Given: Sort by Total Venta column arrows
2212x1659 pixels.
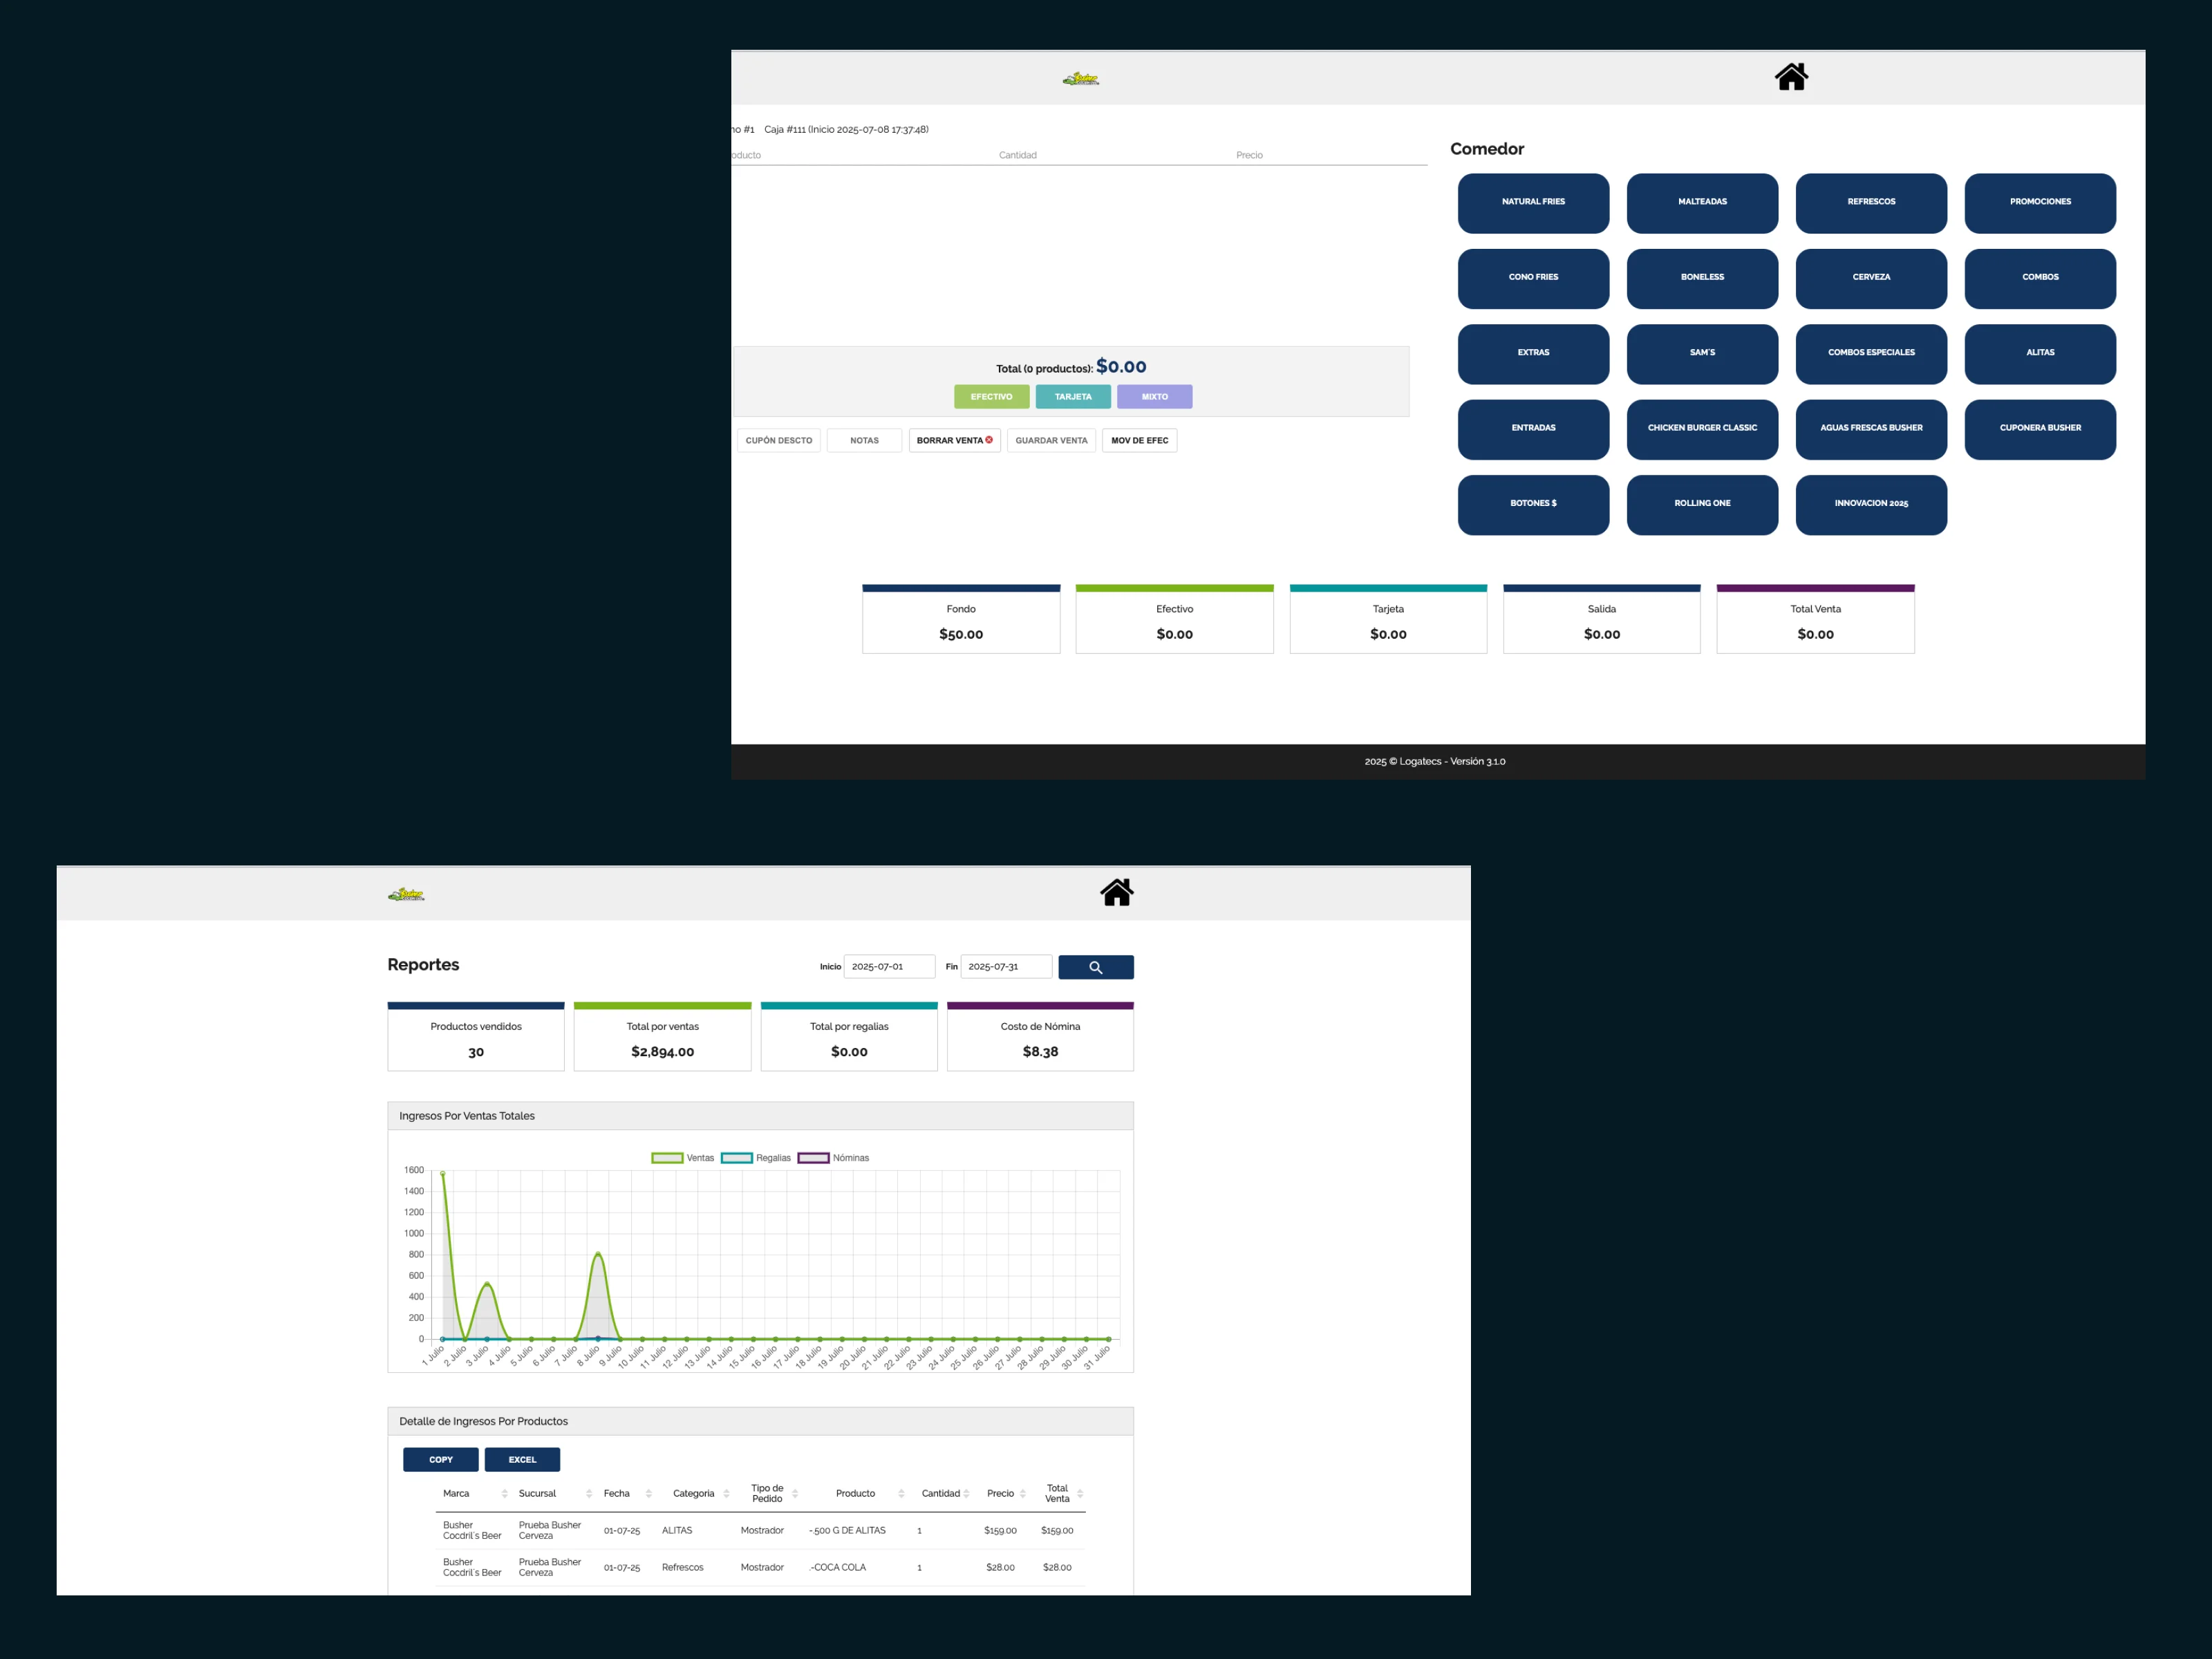Looking at the screenshot, I should point(1080,1493).
